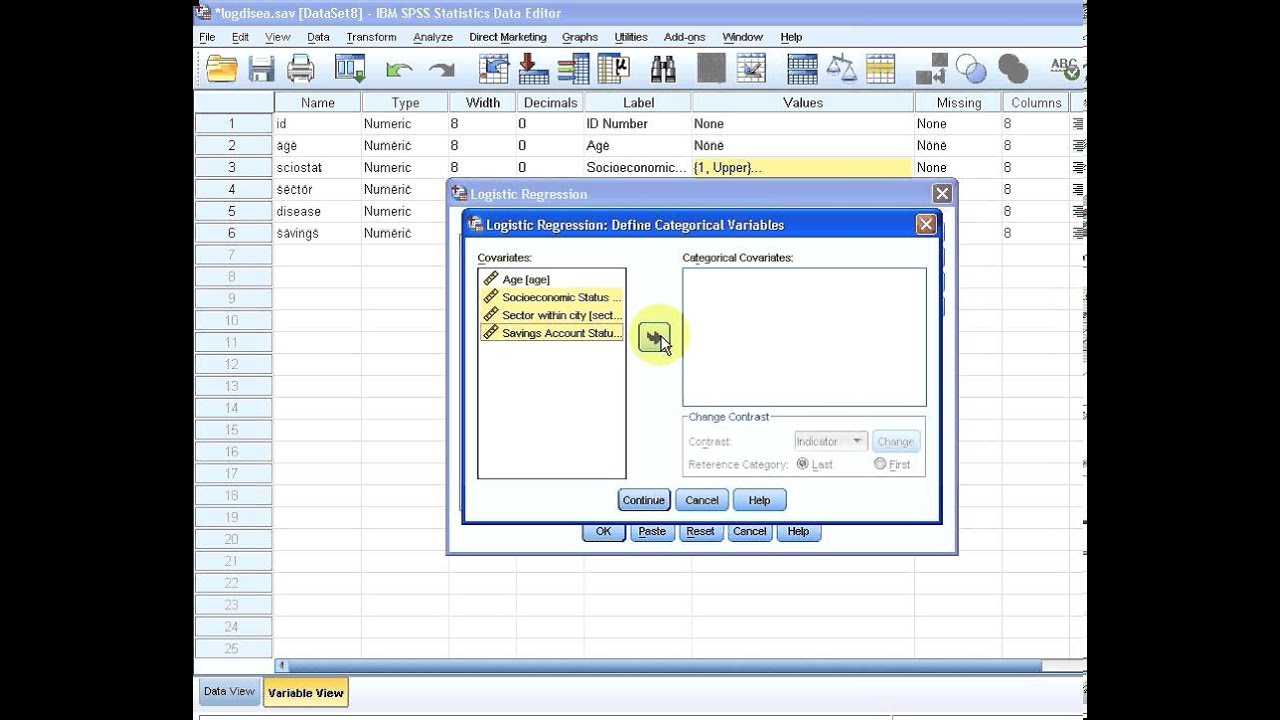1280x720 pixels.
Task: Open the Contrast Indicator dropdown
Action: pos(830,441)
